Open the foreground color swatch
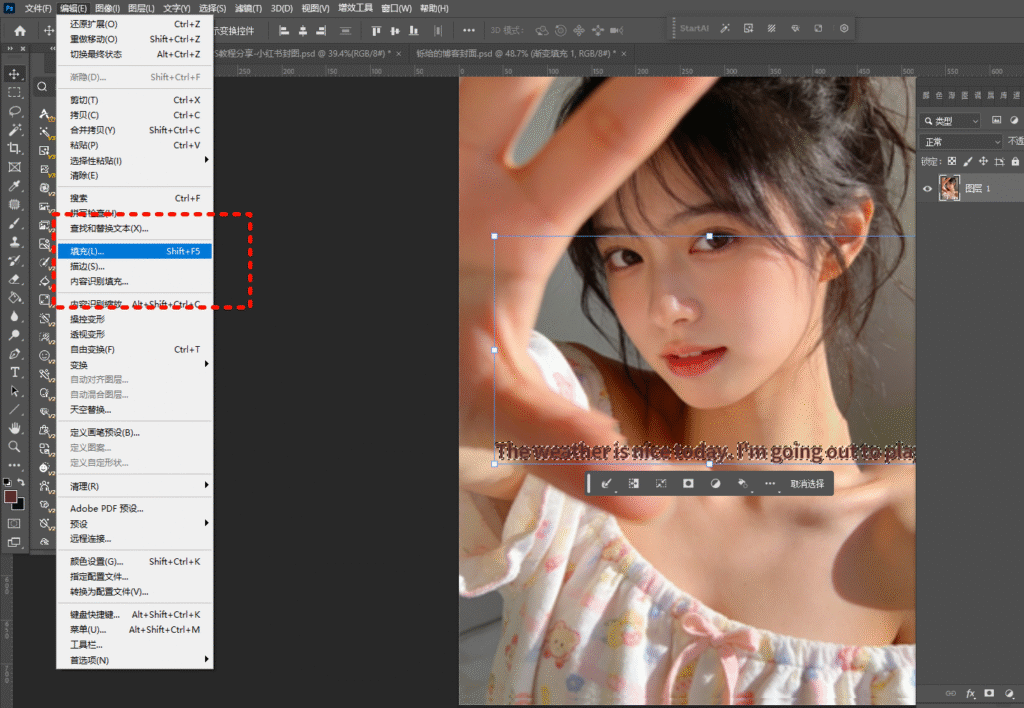 tap(11, 496)
